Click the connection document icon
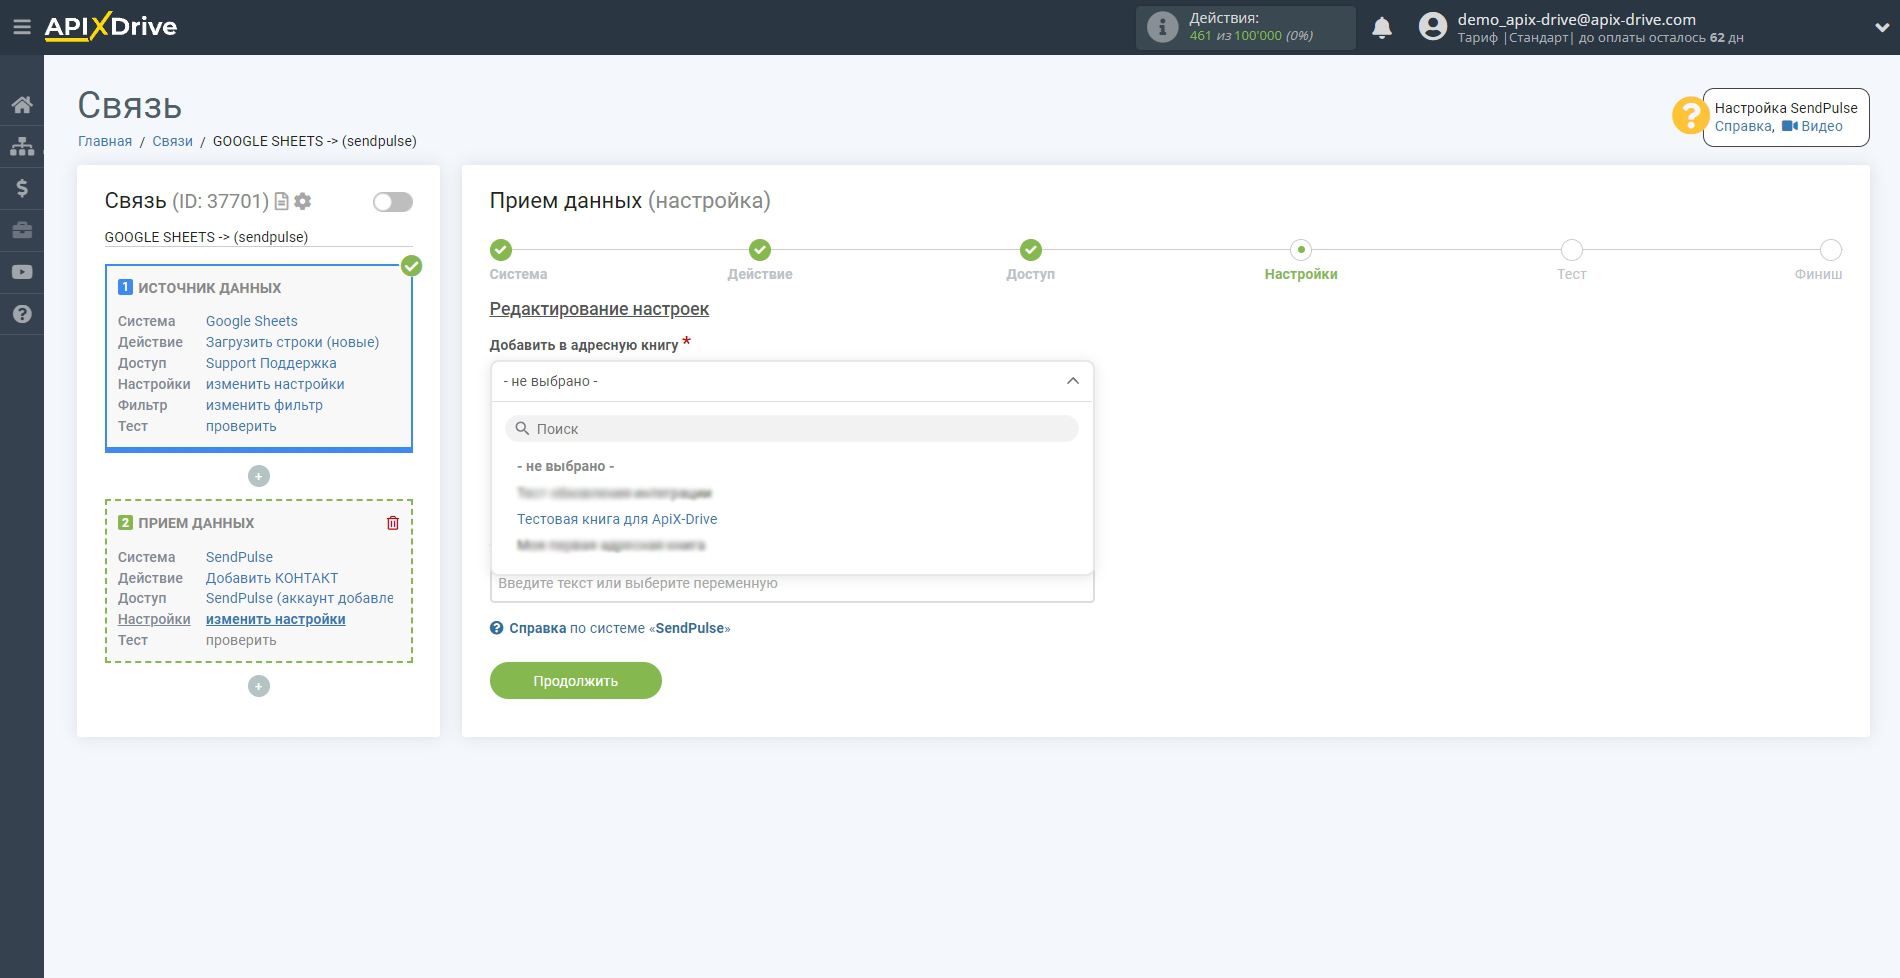The height and width of the screenshot is (978, 1900). coord(282,201)
